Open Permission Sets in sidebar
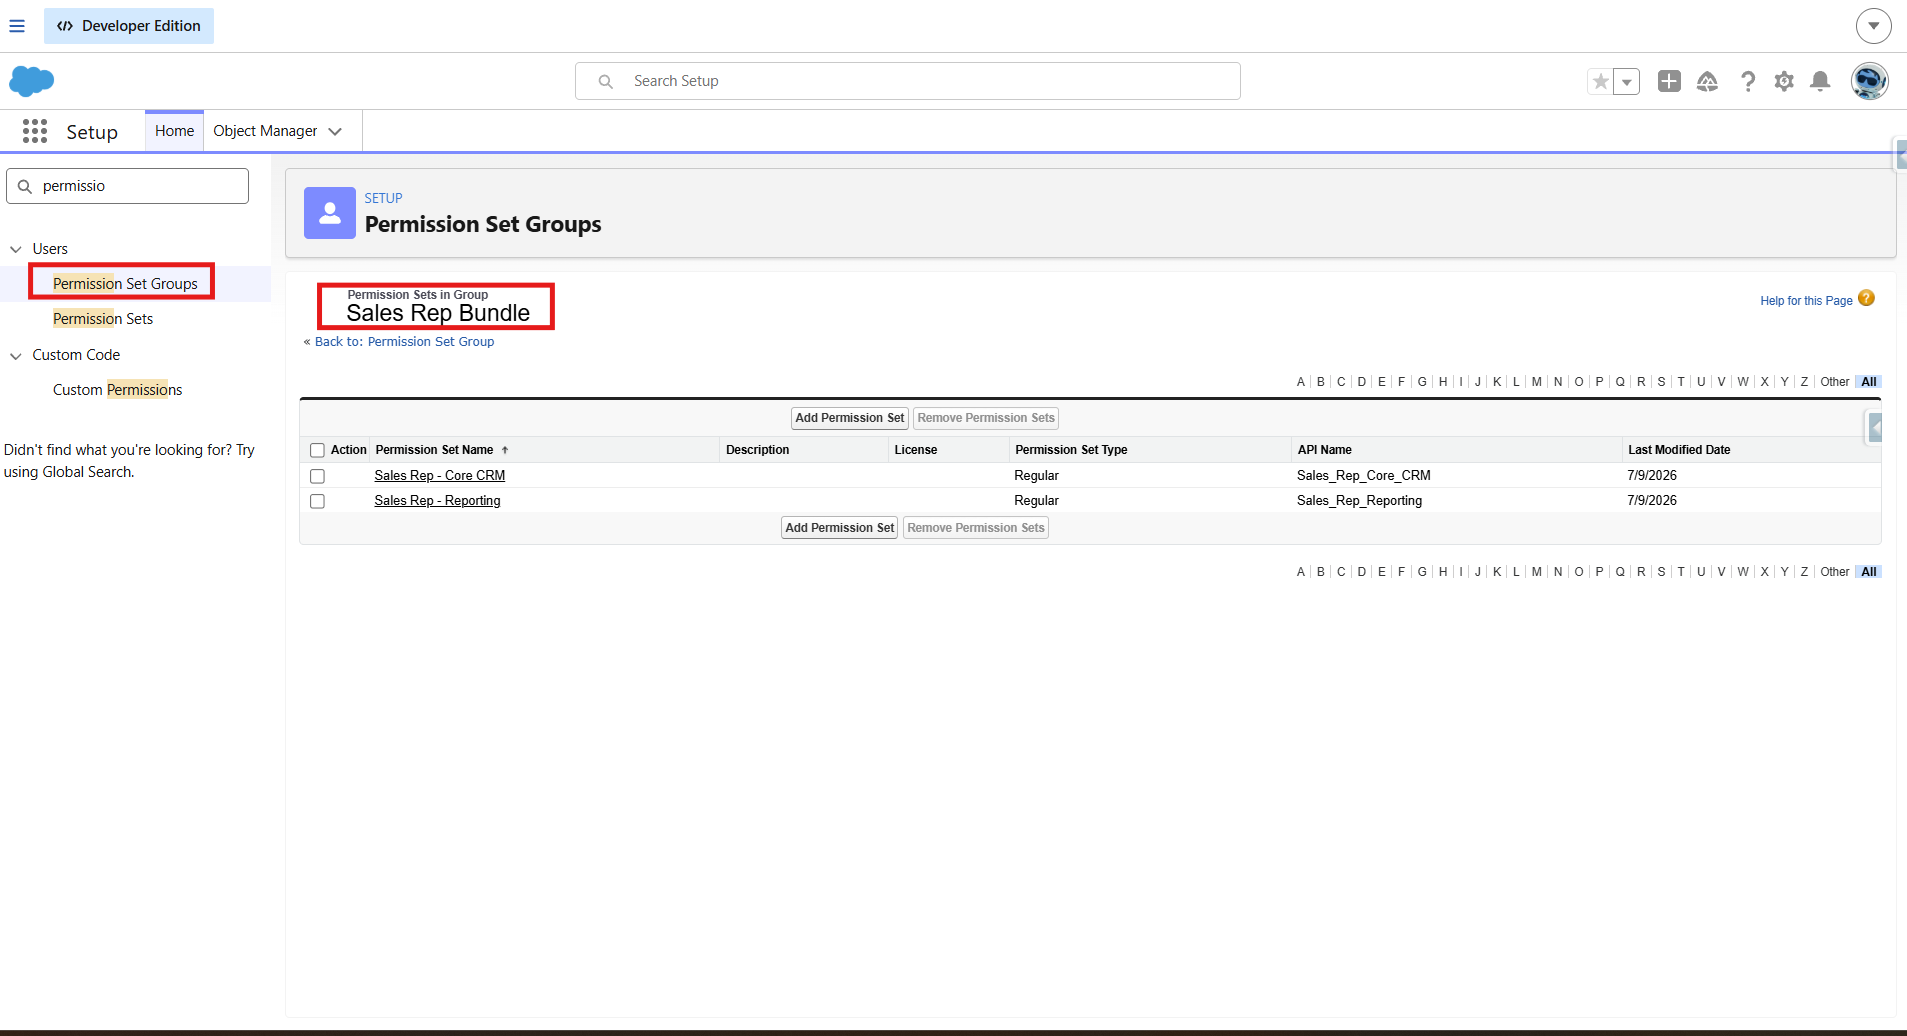The image size is (1907, 1036). (103, 319)
